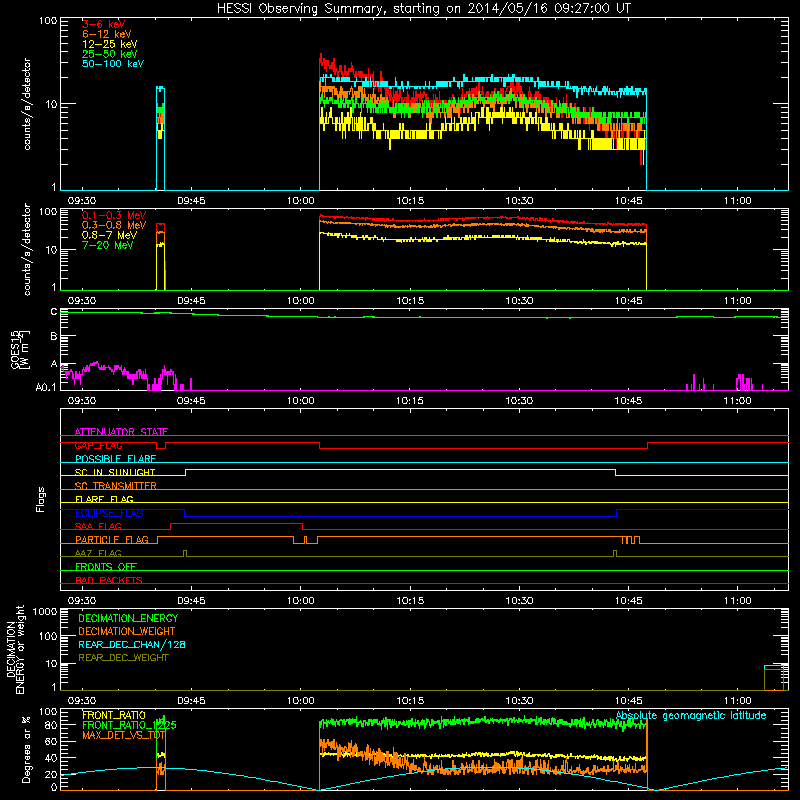
Task: Click the 10:30 time tick under GOES panel
Action: [519, 401]
